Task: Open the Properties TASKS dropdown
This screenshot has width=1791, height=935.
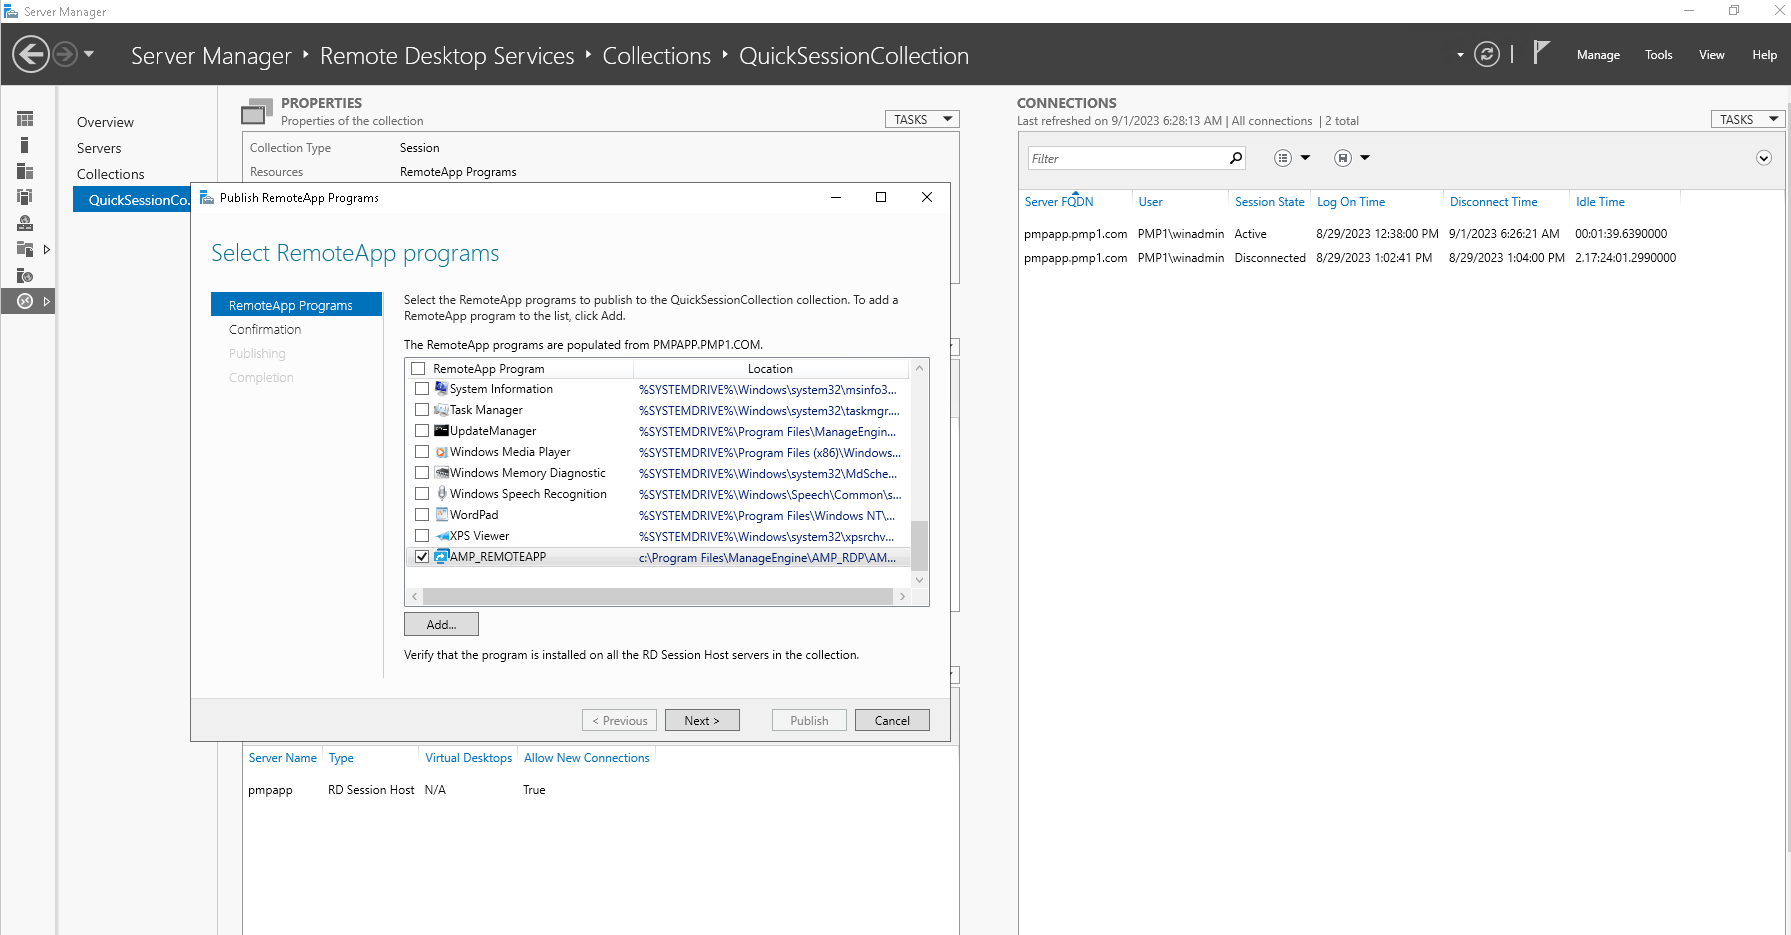Action: coord(921,119)
